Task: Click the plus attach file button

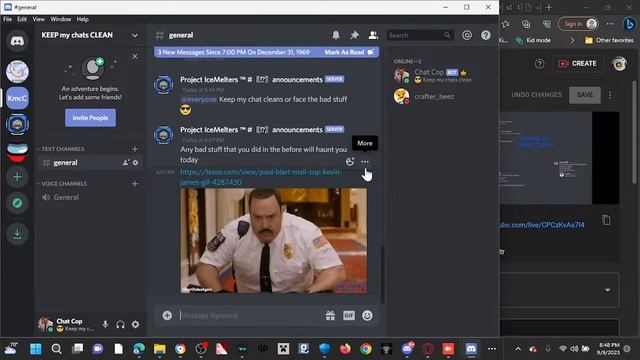Action: (x=167, y=315)
